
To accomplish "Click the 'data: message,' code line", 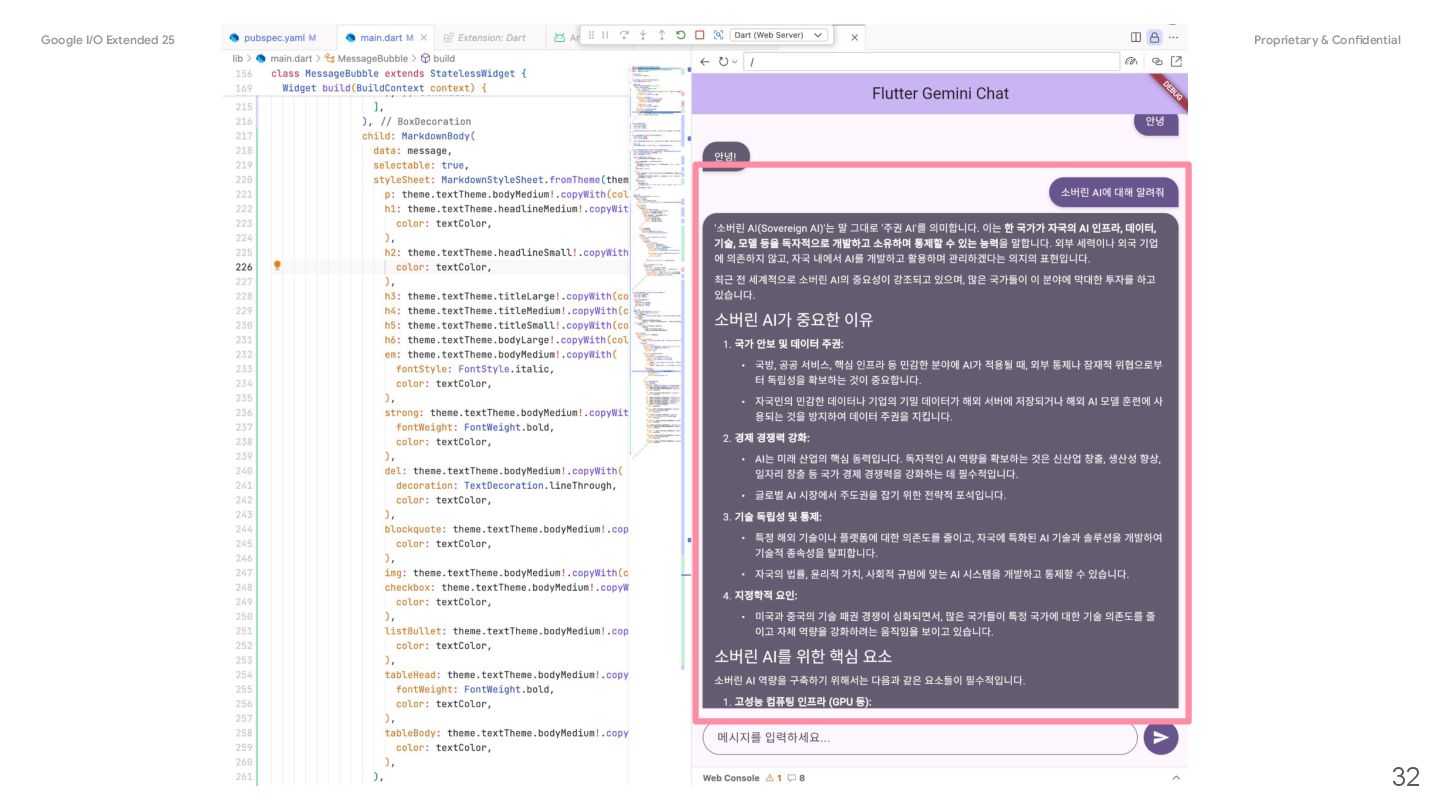I will (411, 151).
